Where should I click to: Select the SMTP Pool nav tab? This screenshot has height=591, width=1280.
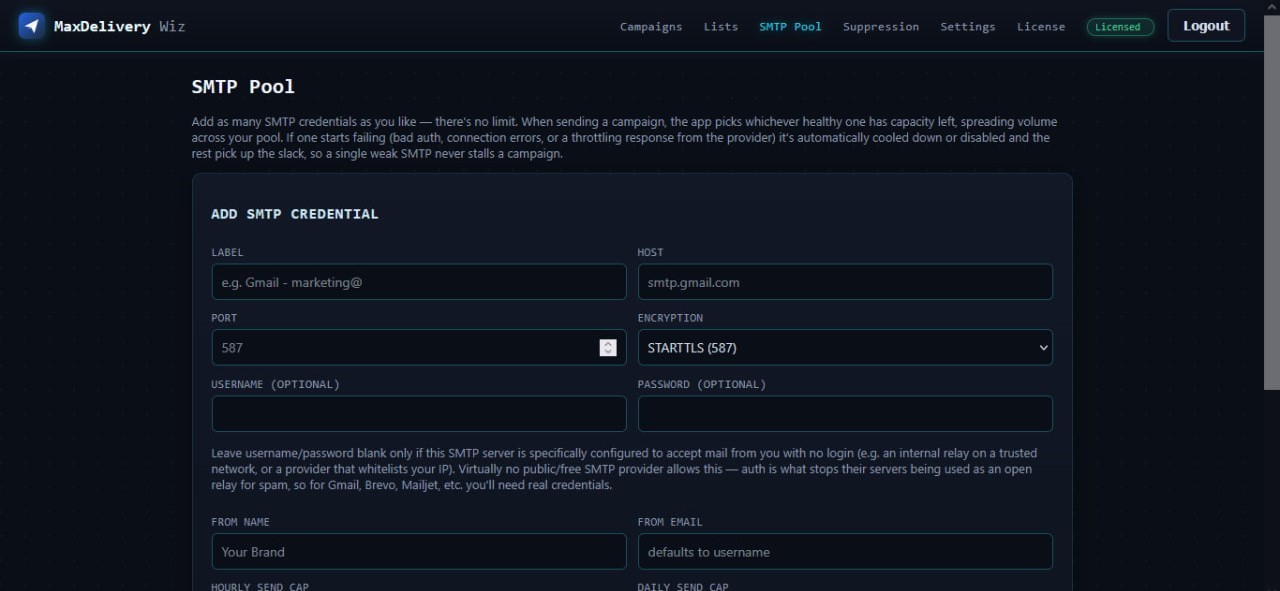pyautogui.click(x=790, y=27)
